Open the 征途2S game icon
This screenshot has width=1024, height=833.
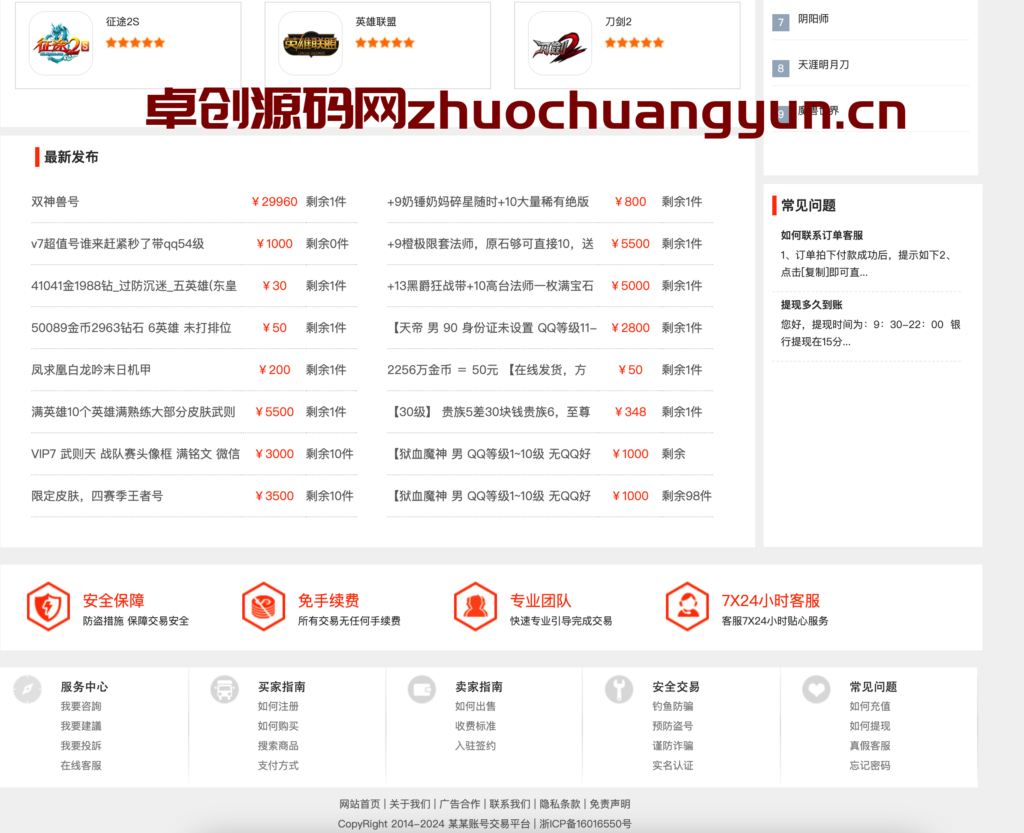click(61, 44)
